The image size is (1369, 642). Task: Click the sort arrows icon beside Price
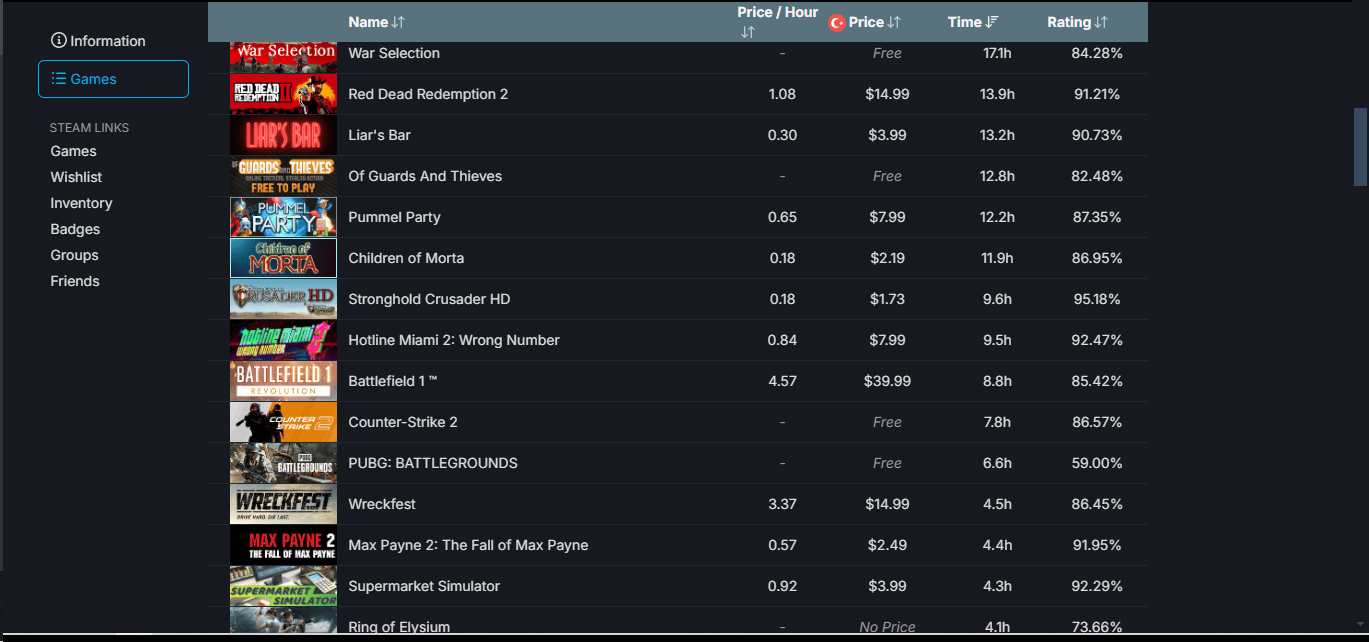click(x=894, y=22)
